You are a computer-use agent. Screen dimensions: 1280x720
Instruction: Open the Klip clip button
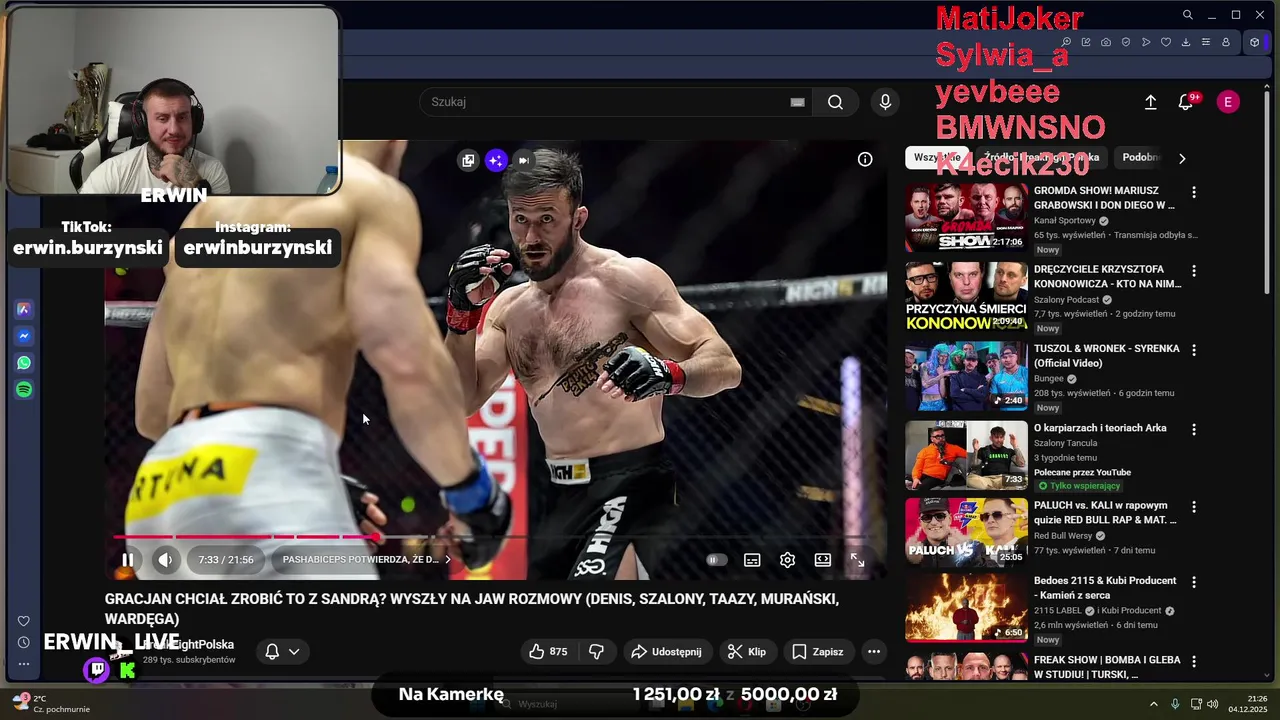pos(747,651)
